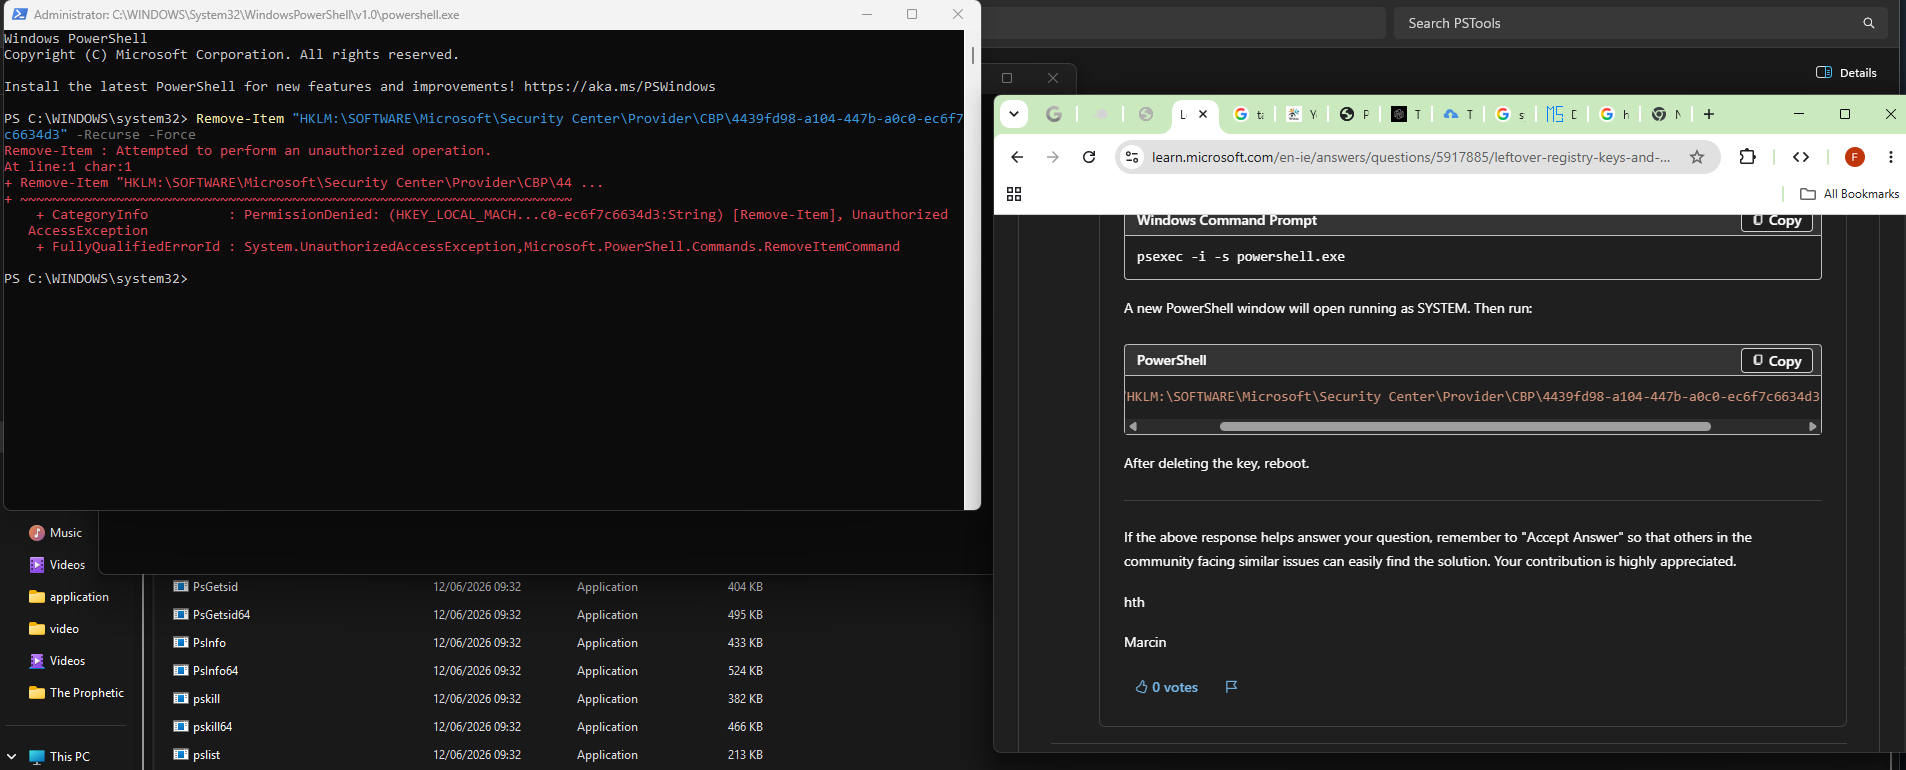The width and height of the screenshot is (1906, 770).
Task: Bookmark this page with the star icon
Action: (1697, 157)
